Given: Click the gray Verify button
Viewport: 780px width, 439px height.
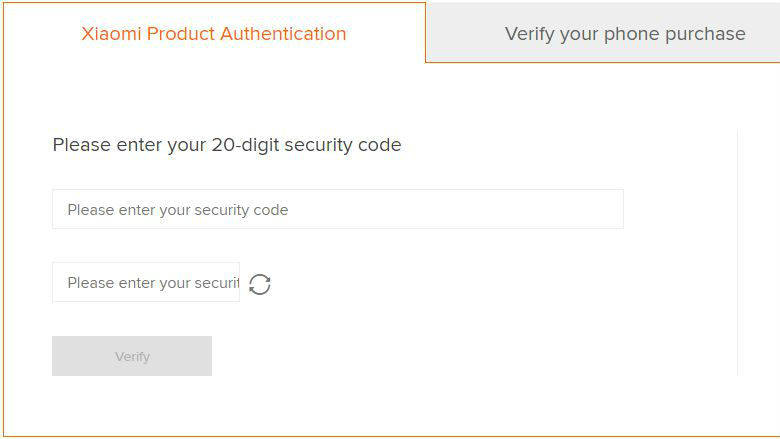Looking at the screenshot, I should 132,356.
